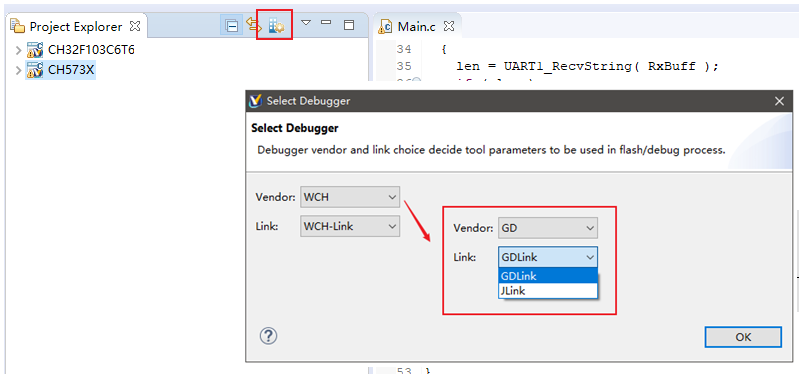Choose GDLink in the dropdown list
The width and height of the screenshot is (804, 374).
(548, 275)
